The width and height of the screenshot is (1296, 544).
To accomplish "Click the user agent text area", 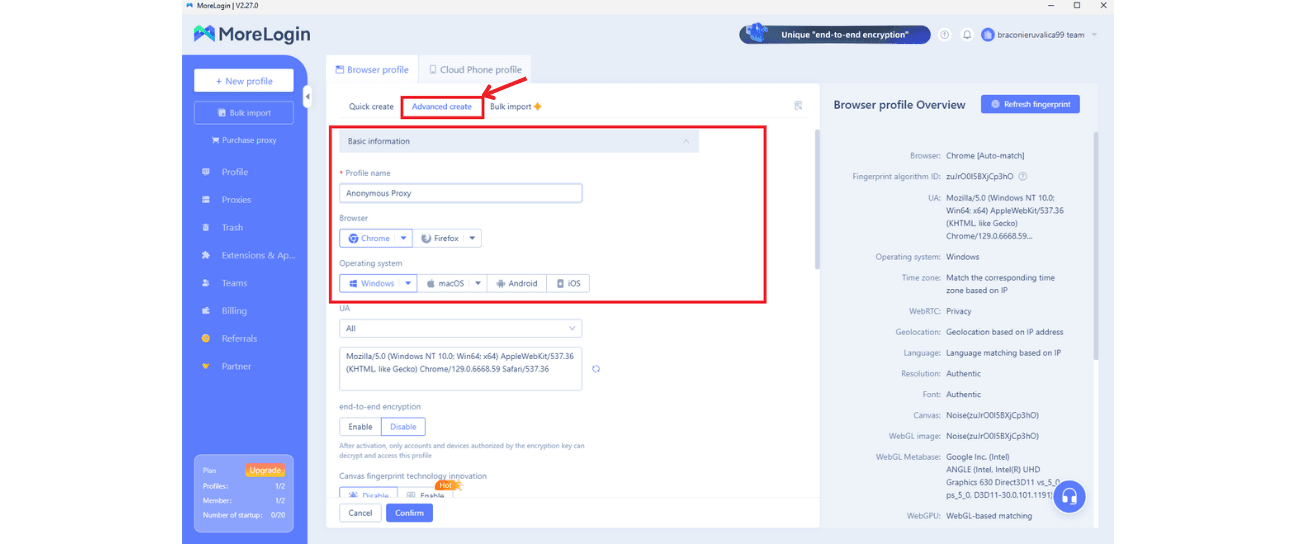I will coord(460,369).
